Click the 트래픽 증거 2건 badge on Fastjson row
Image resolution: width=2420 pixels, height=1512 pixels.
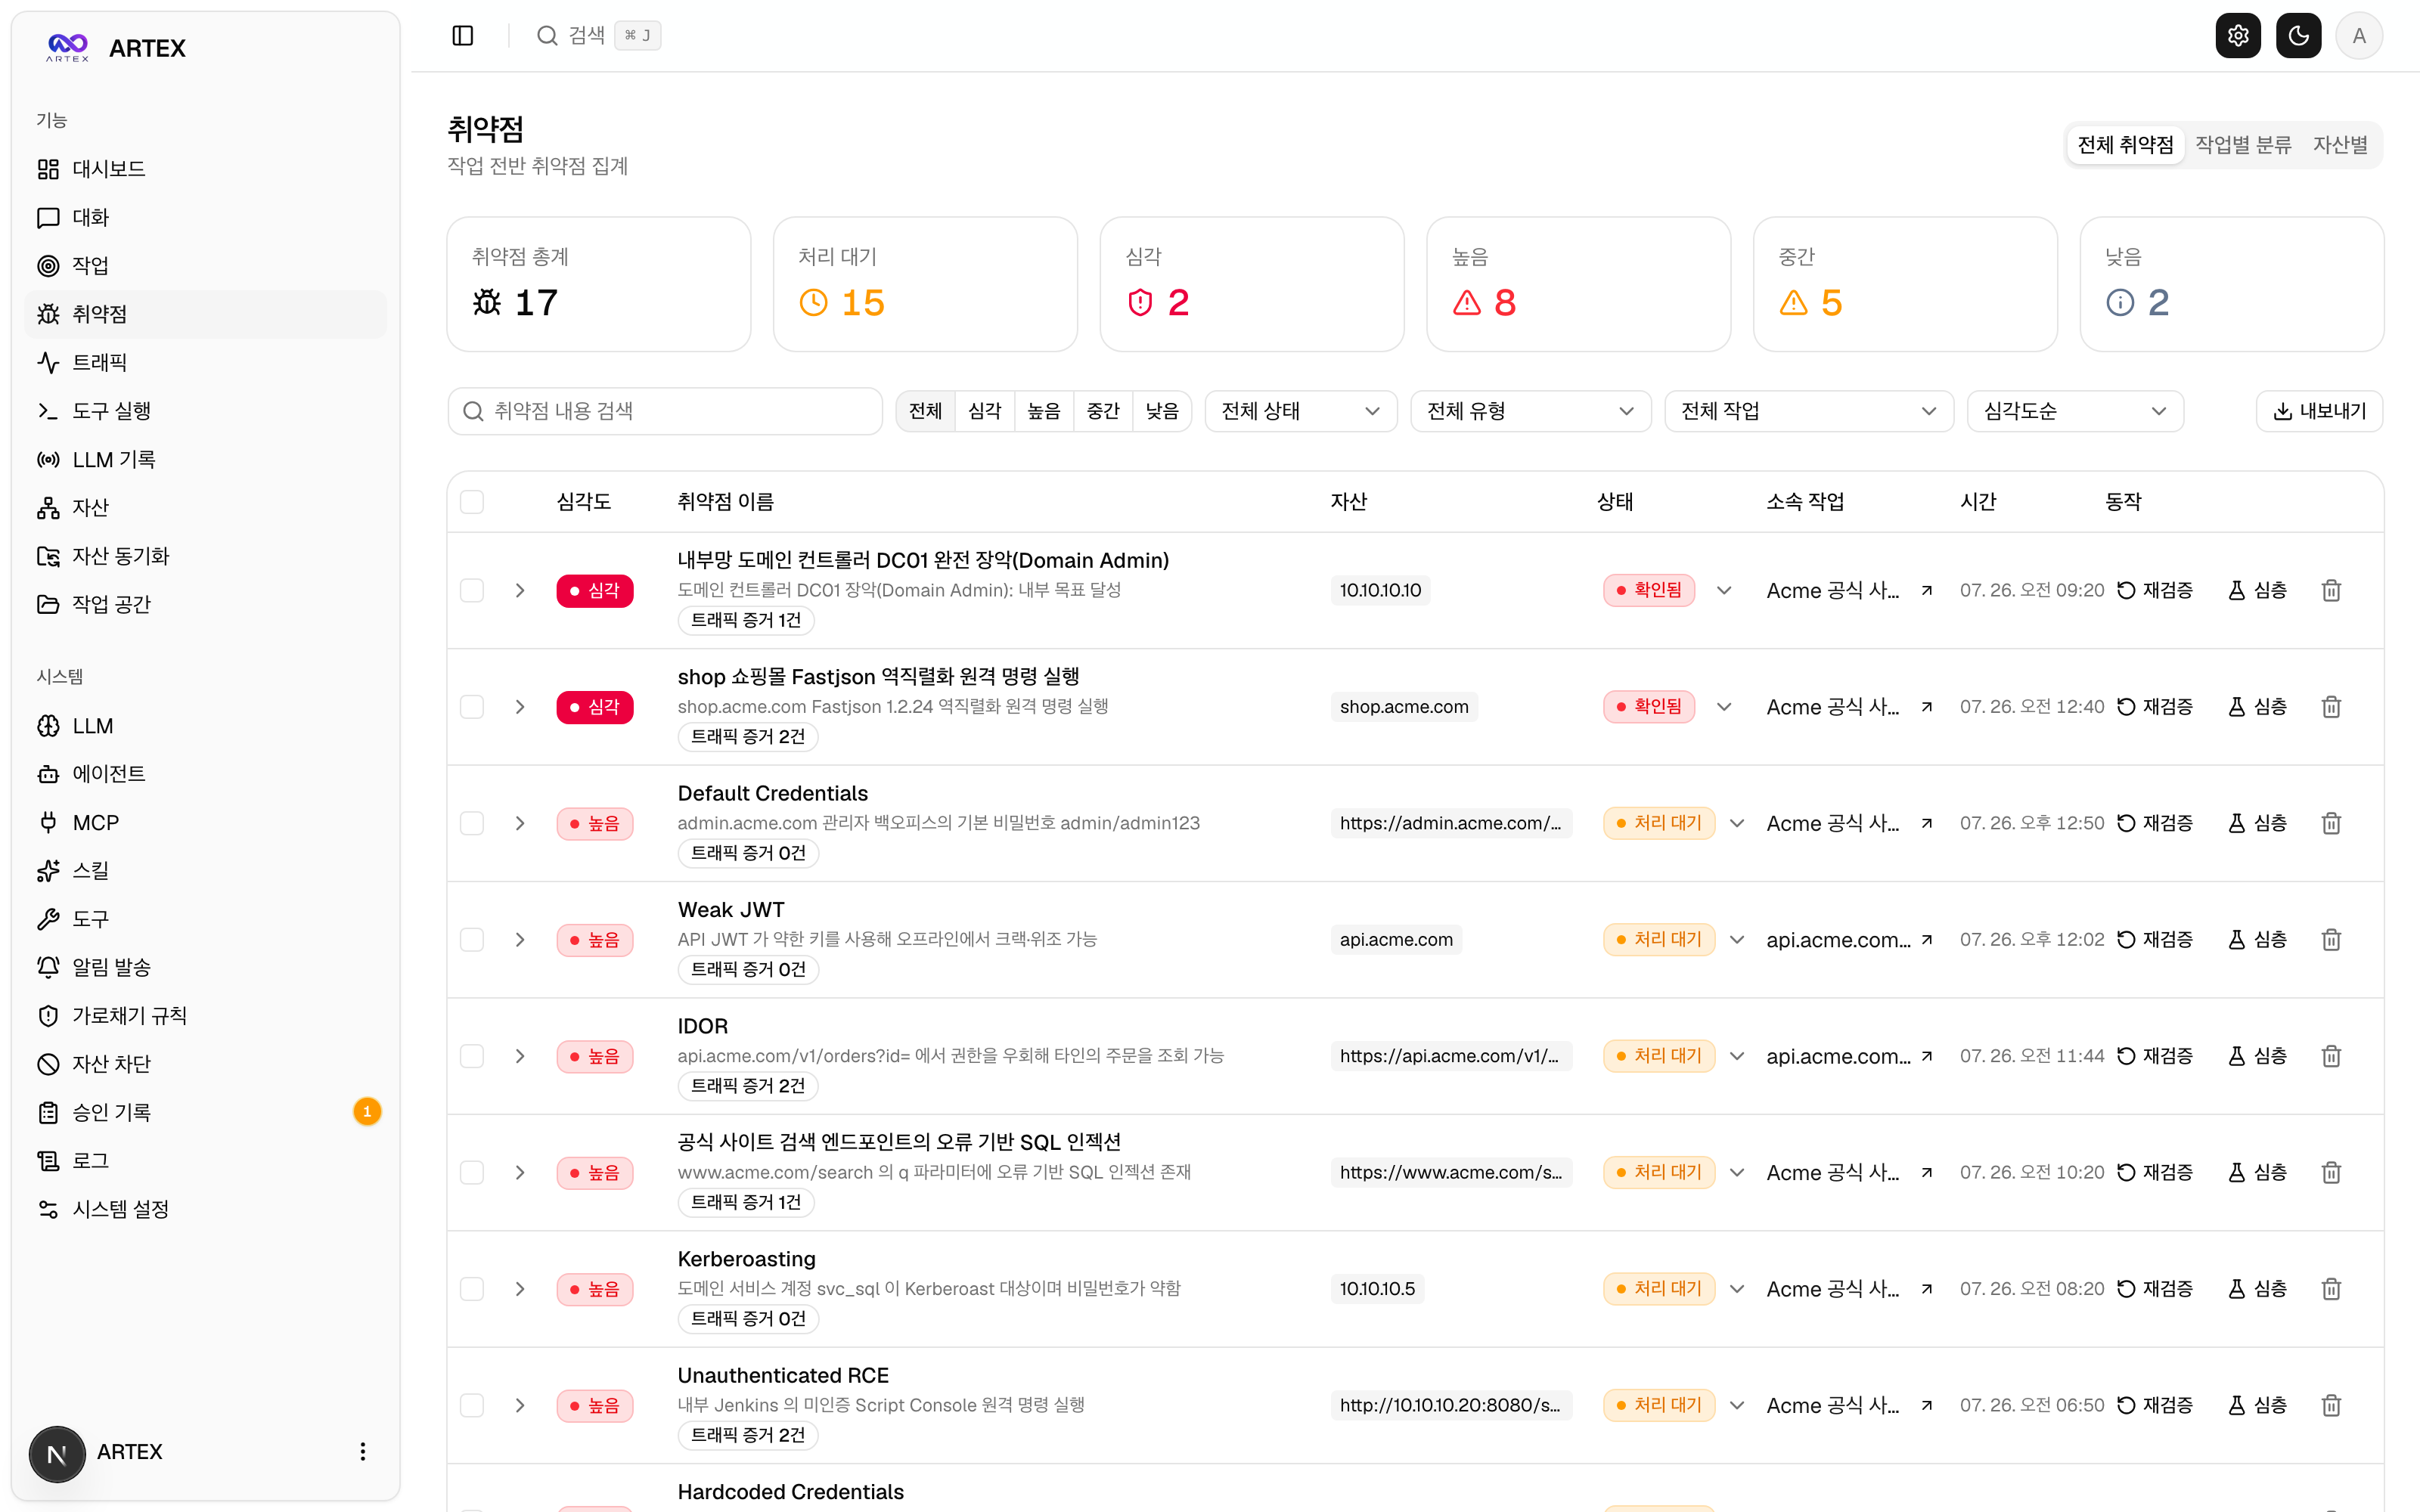coord(748,736)
